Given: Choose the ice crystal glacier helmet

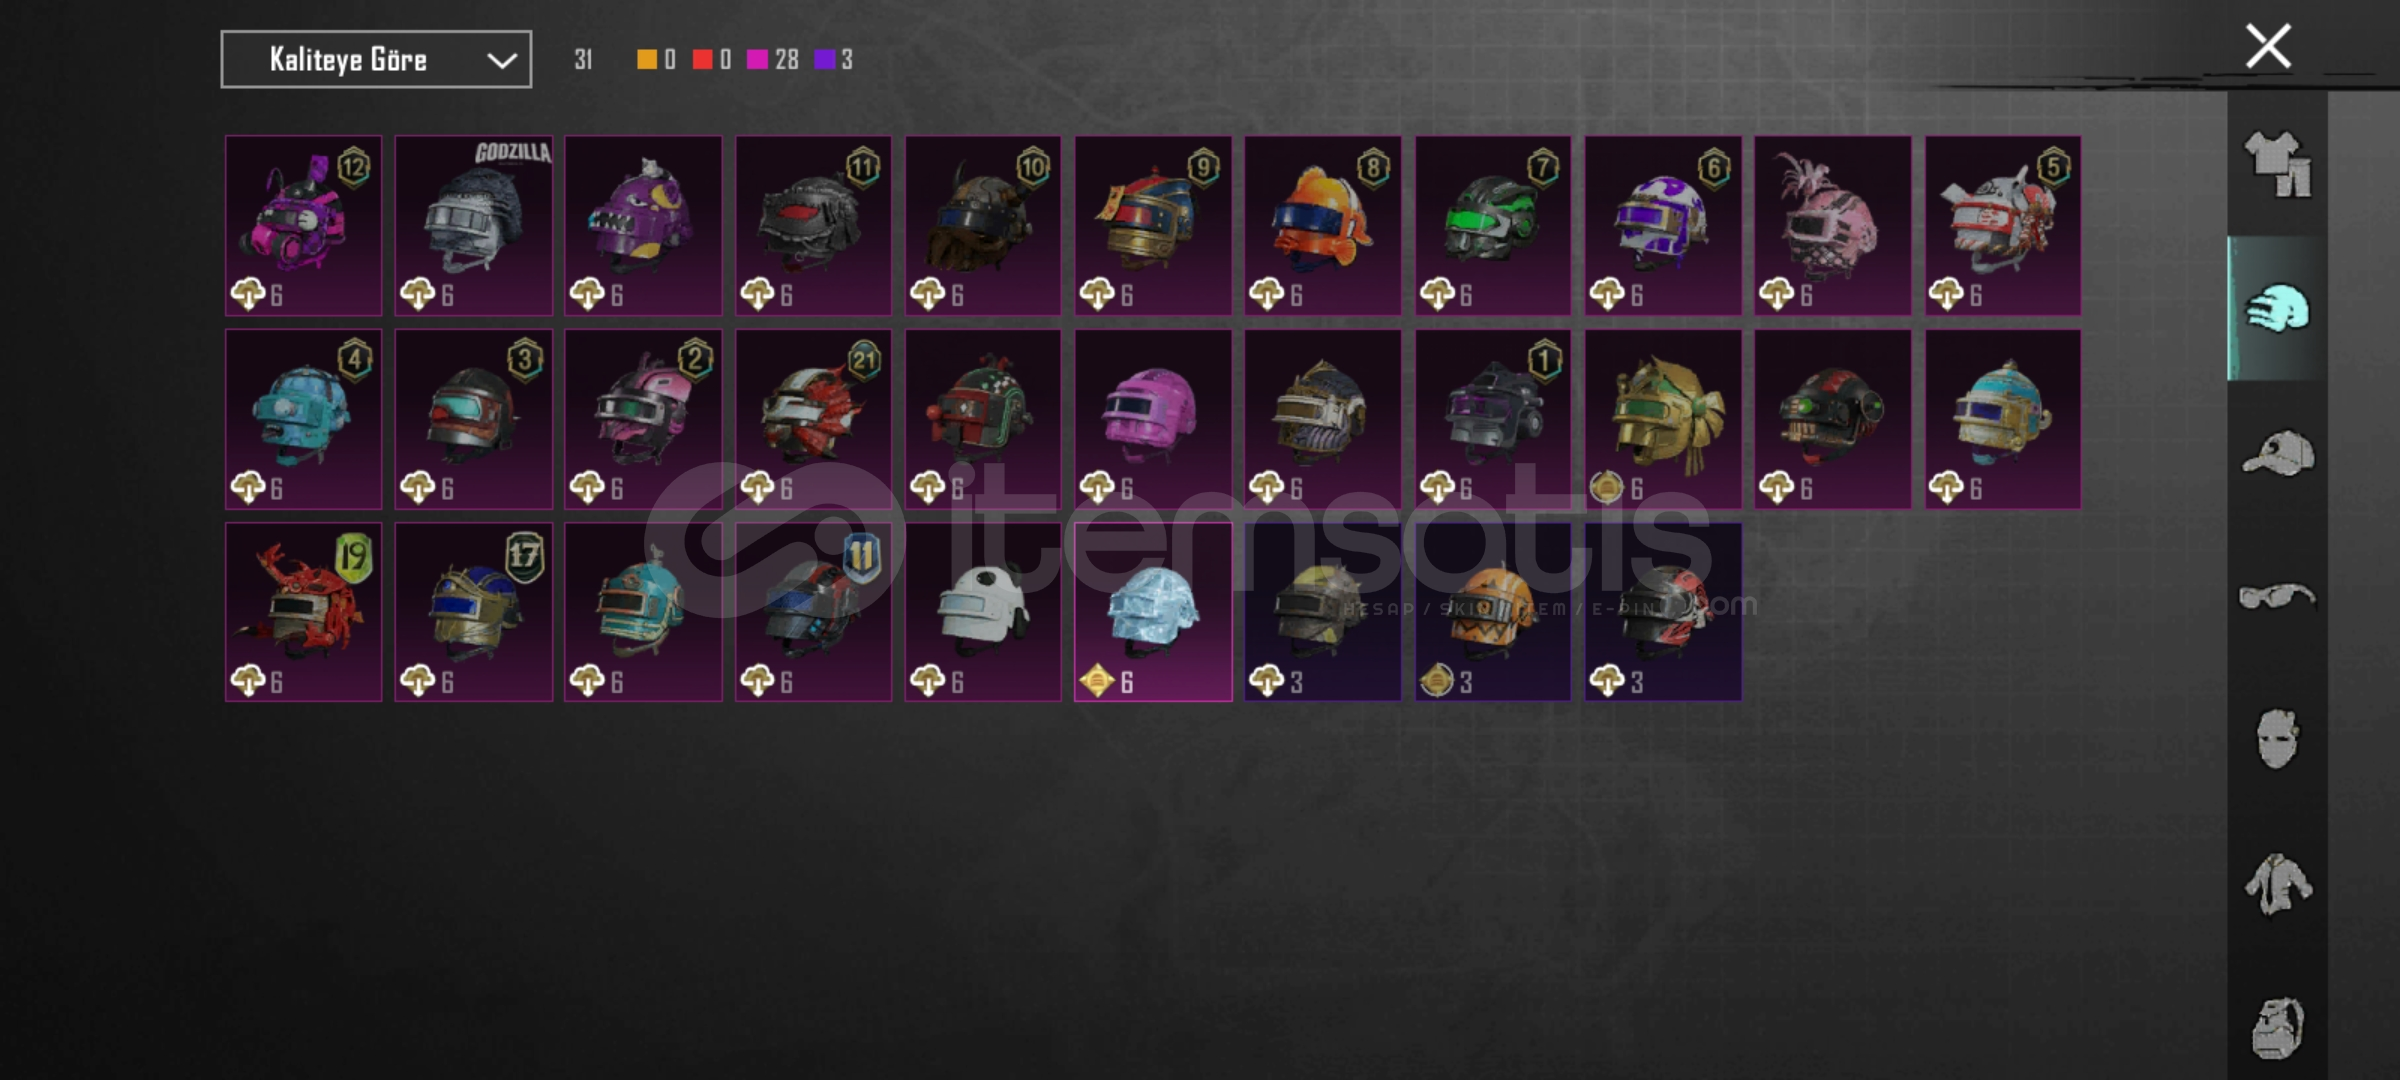Looking at the screenshot, I should point(1153,612).
